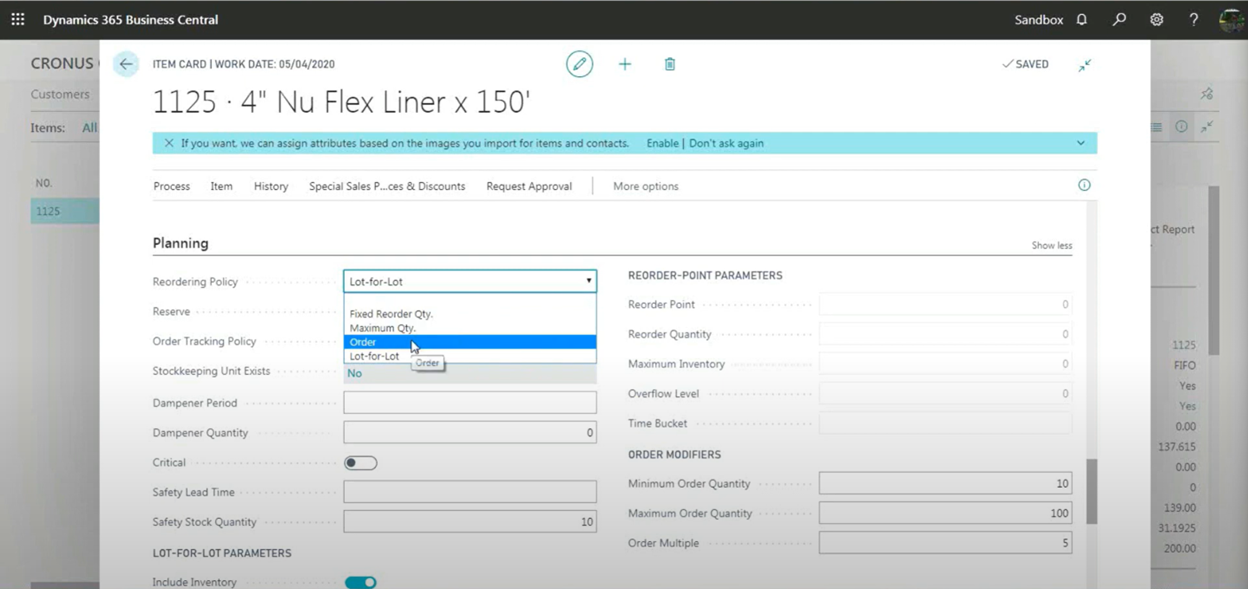1248x589 pixels.
Task: Click Don't ask again
Action: (x=727, y=143)
